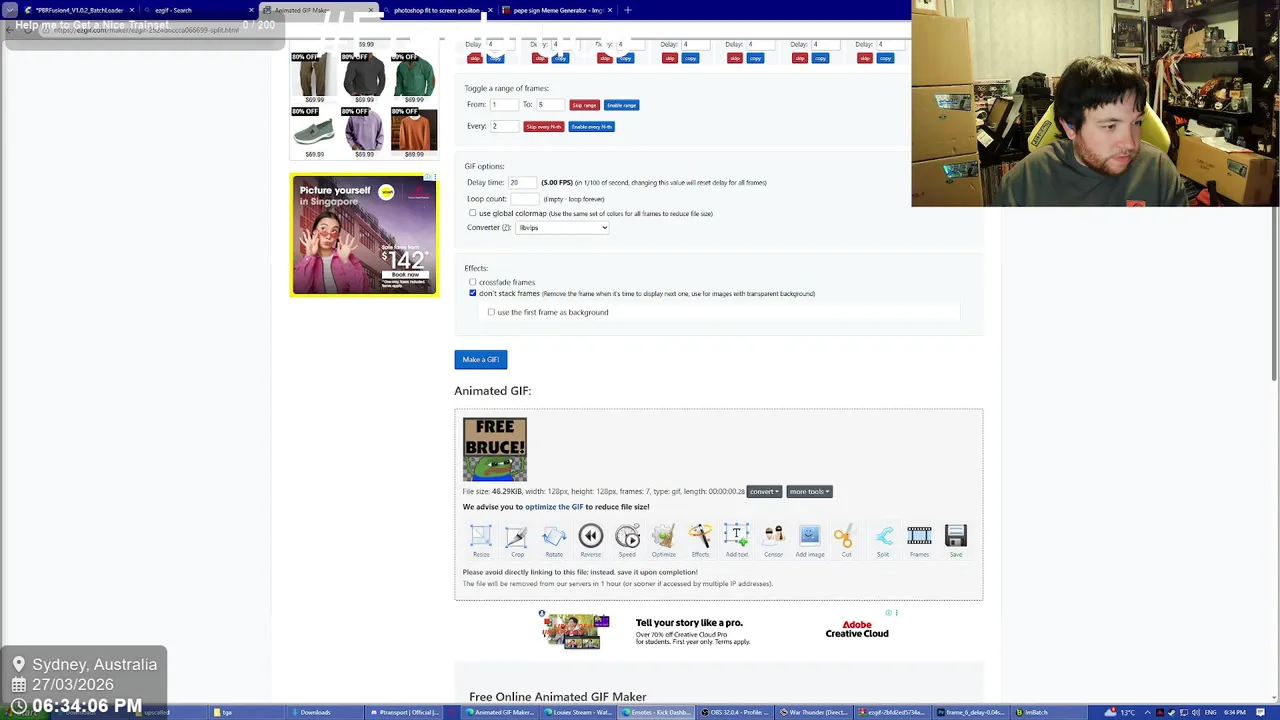Image resolution: width=1280 pixels, height=720 pixels.
Task: Click the Loop count input field
Action: point(524,199)
